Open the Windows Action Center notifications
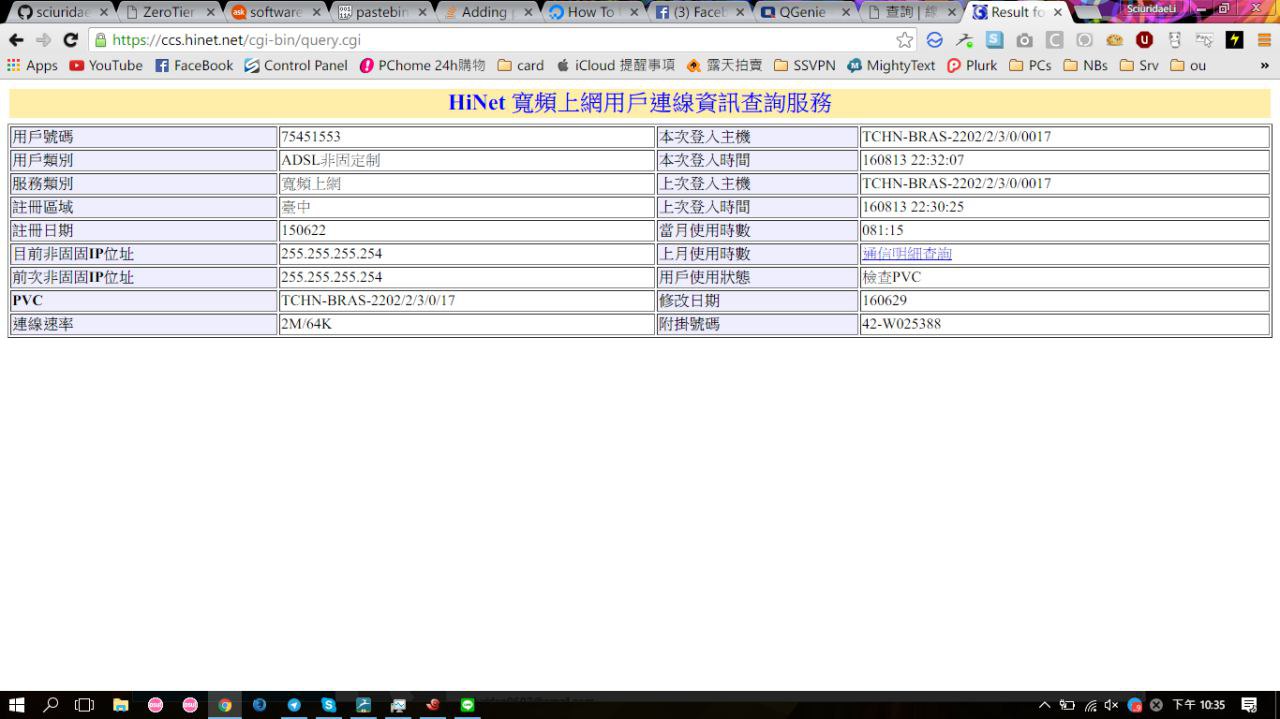This screenshot has width=1280, height=719. tap(1249, 705)
